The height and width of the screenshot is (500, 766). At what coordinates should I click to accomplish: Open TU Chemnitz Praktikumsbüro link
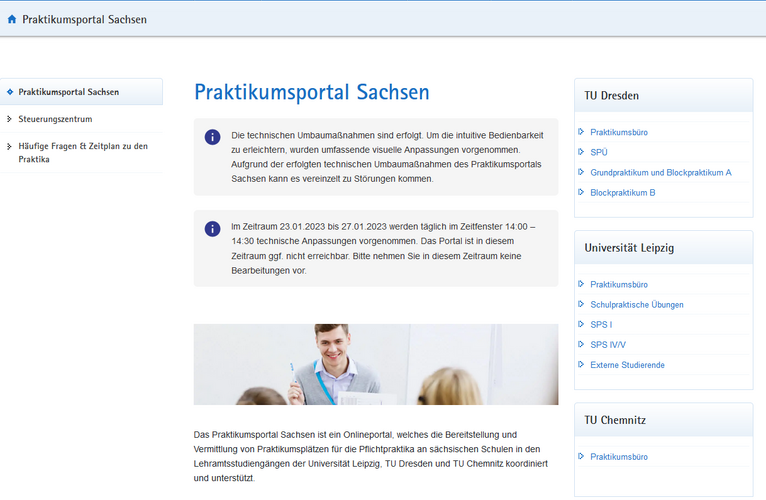tap(619, 457)
